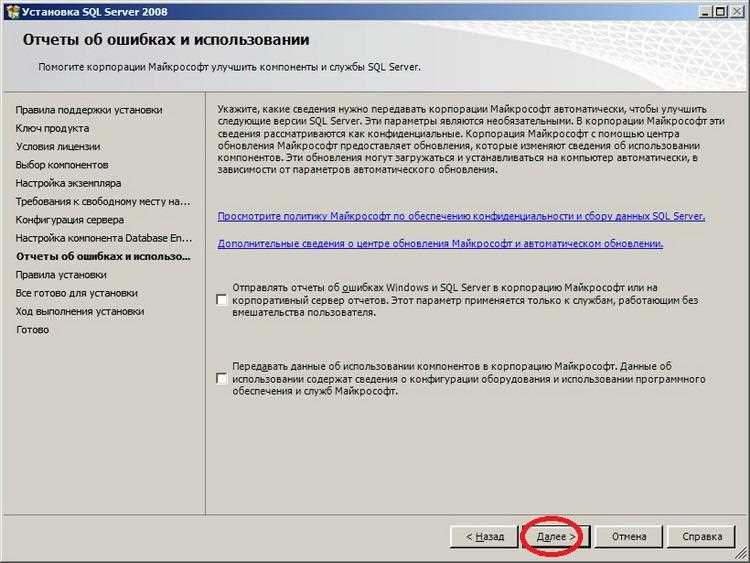Click the window resize grip corner

click(741, 555)
